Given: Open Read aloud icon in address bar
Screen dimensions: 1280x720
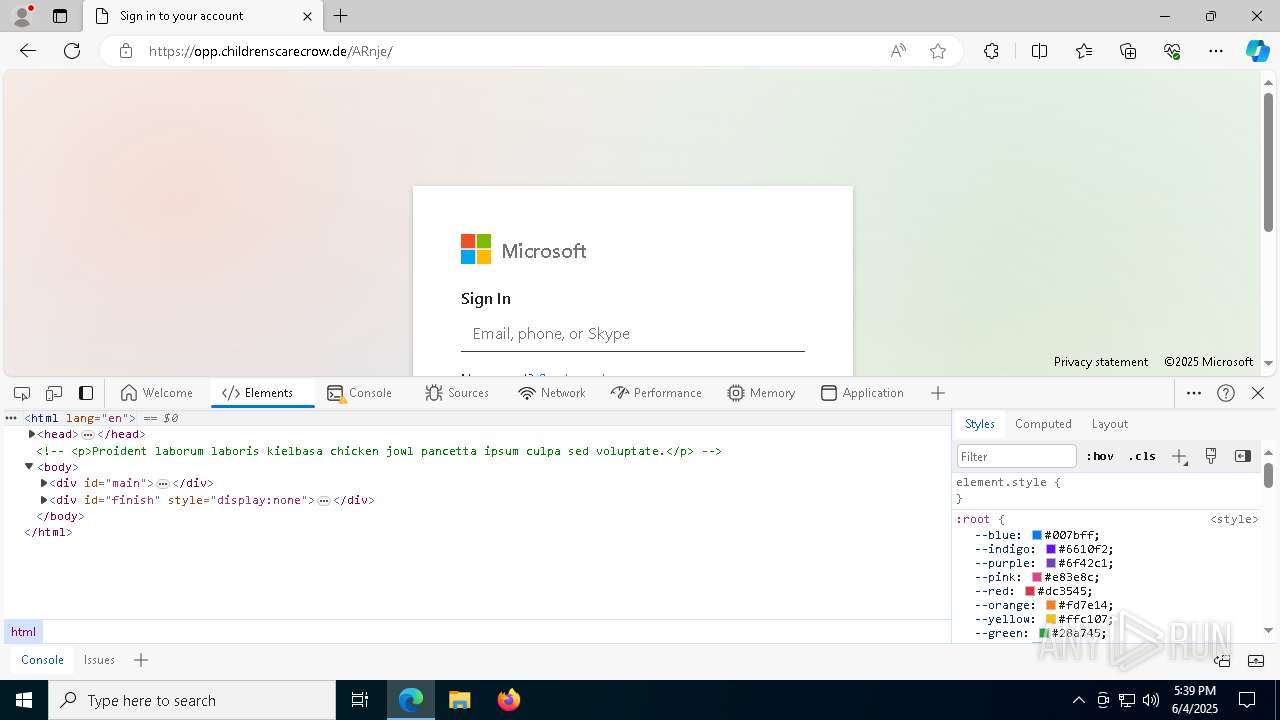Looking at the screenshot, I should pos(898,51).
